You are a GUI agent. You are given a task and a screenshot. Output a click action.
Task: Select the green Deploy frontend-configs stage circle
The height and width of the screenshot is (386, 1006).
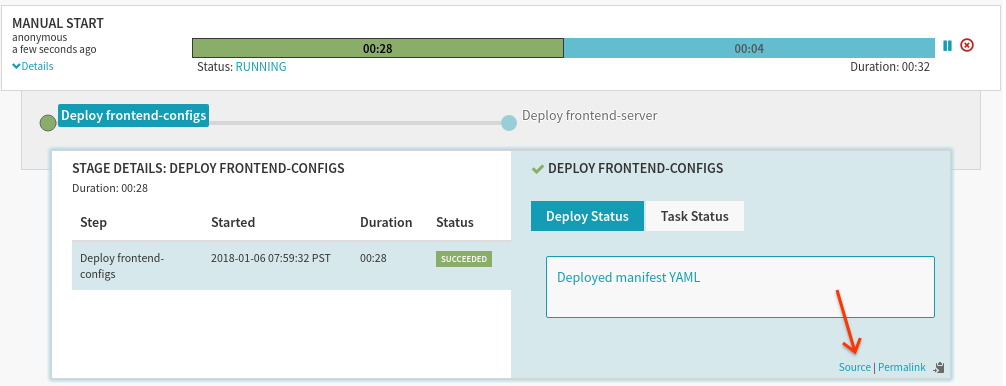point(48,122)
